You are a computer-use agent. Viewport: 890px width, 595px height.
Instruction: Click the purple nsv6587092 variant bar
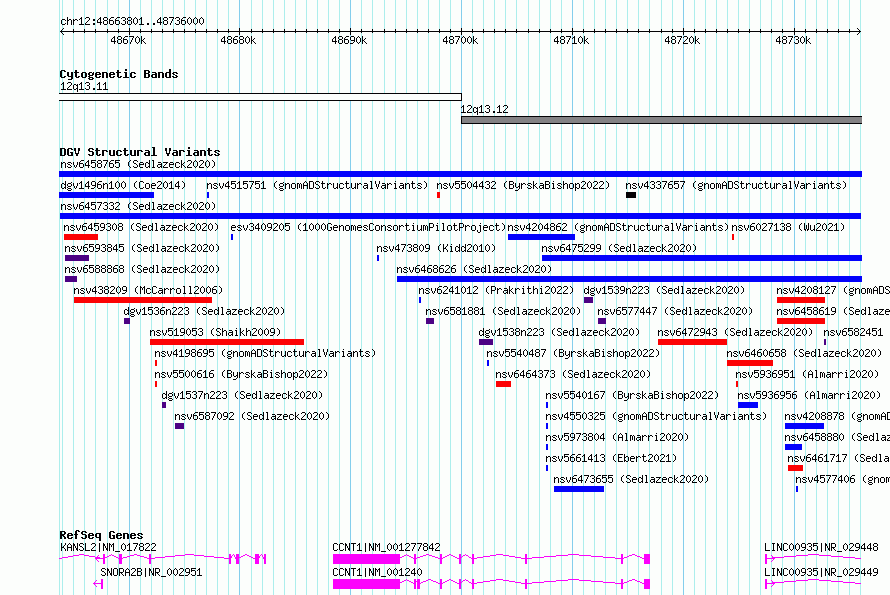click(179, 426)
